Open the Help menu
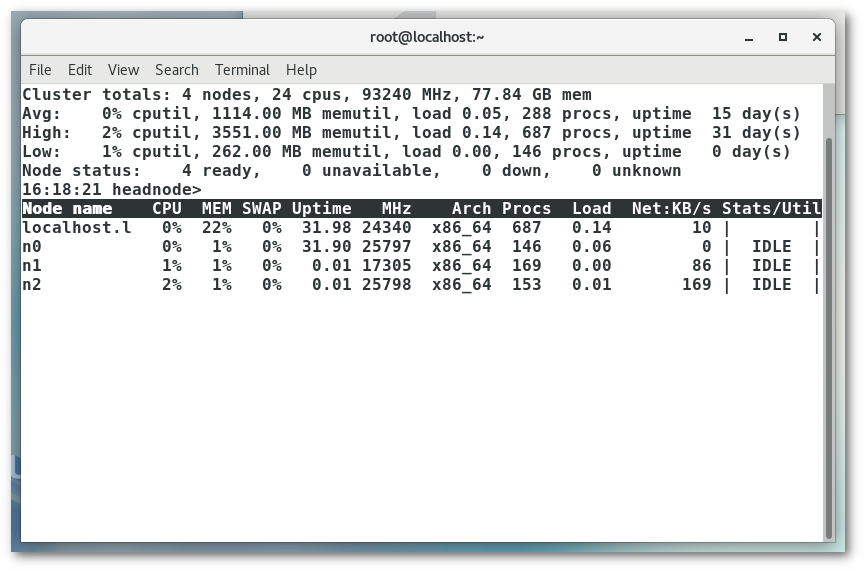This screenshot has width=864, height=571. coord(301,70)
